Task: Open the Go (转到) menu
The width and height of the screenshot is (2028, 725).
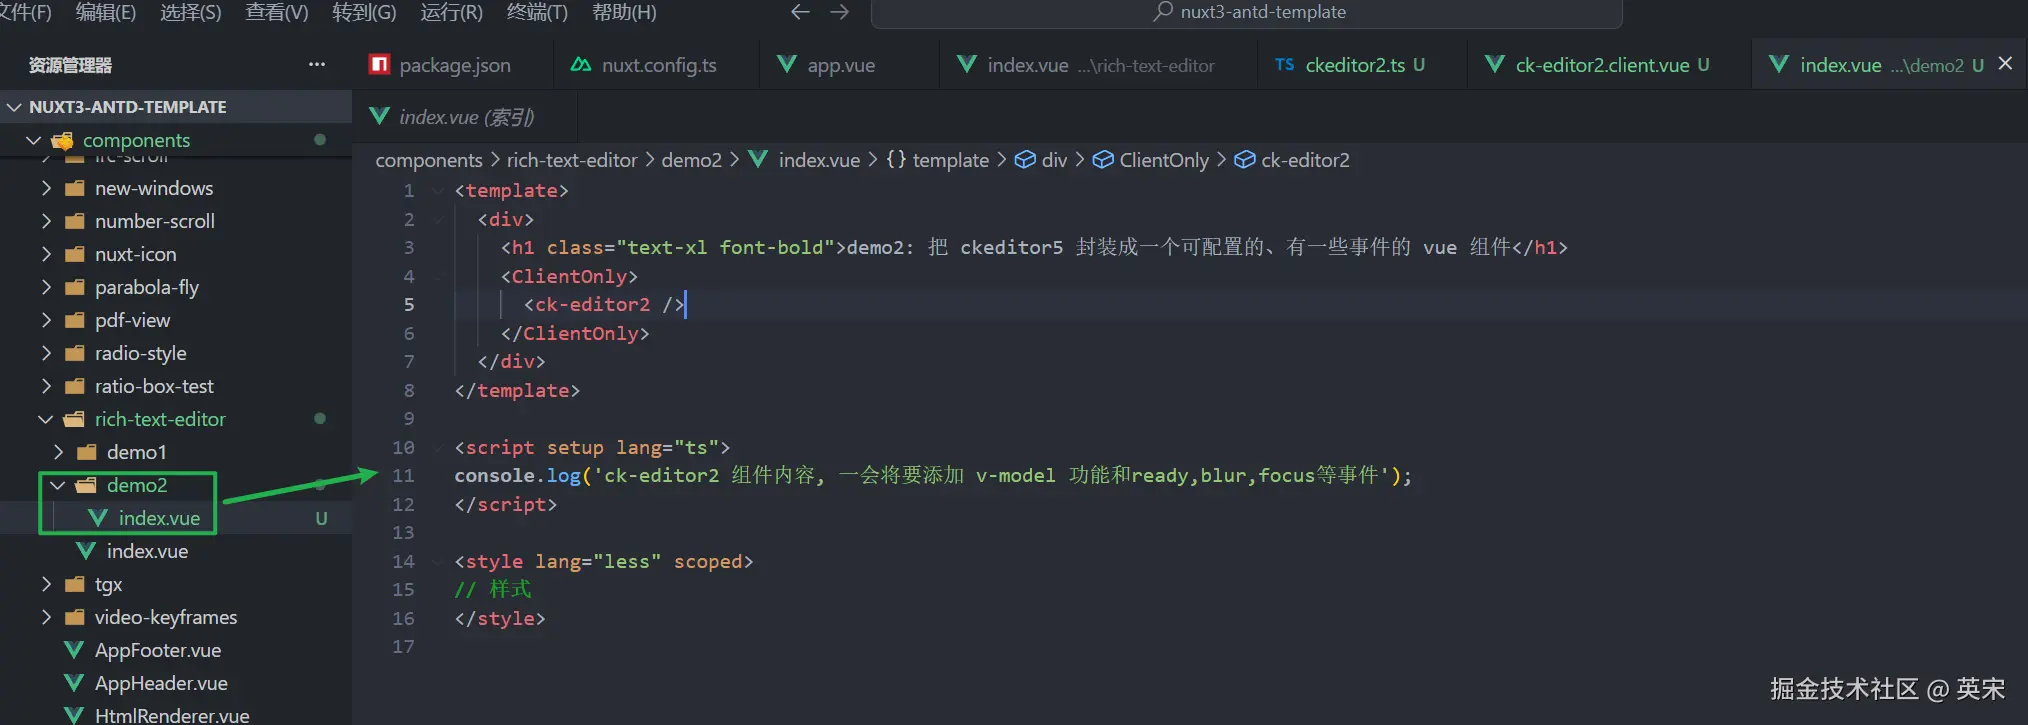Action: (x=364, y=12)
